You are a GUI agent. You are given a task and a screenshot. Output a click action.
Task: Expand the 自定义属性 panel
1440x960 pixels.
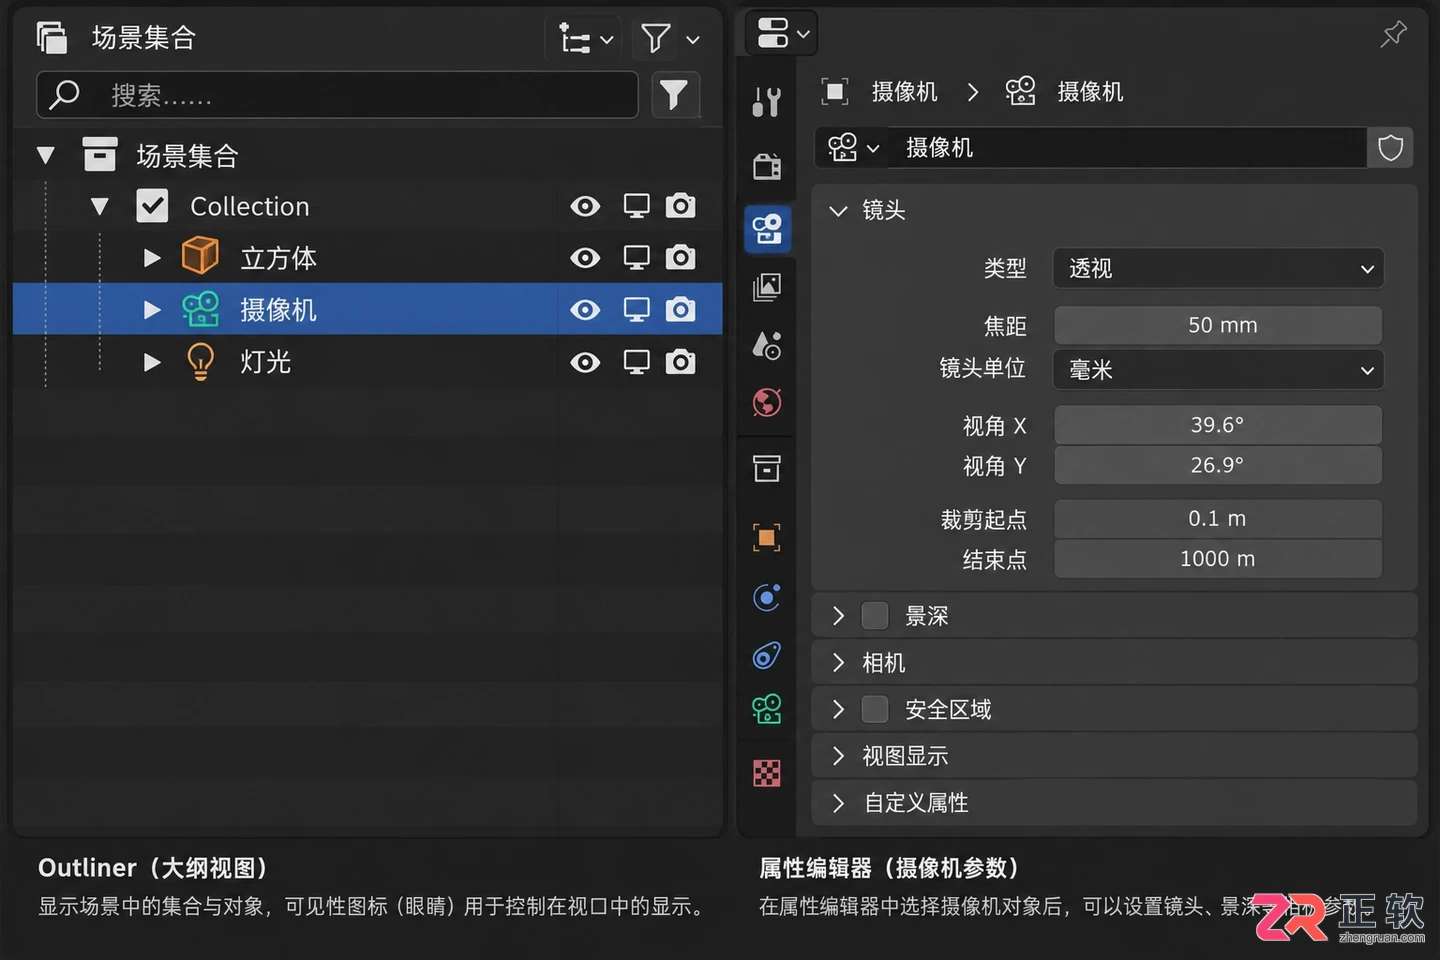pyautogui.click(x=839, y=803)
